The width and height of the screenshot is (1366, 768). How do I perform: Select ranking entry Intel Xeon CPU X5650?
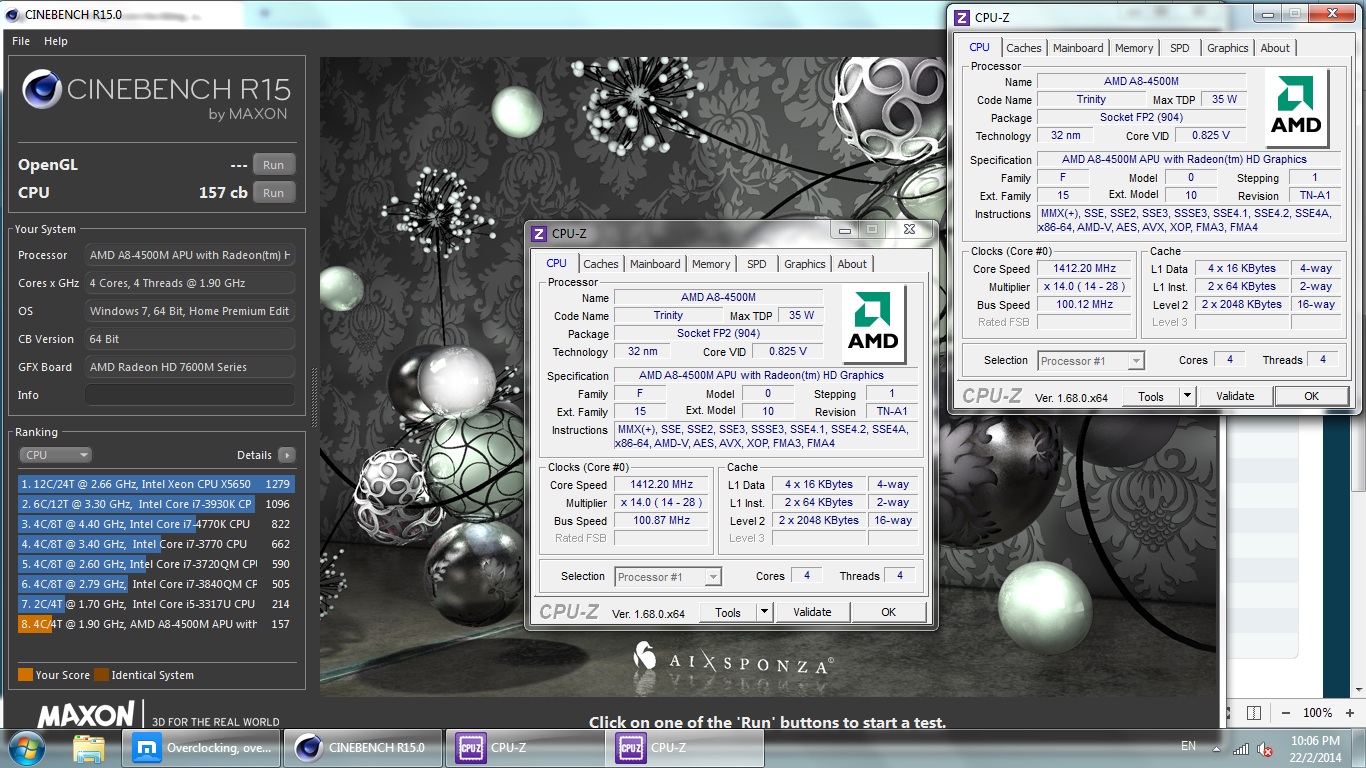(156, 484)
